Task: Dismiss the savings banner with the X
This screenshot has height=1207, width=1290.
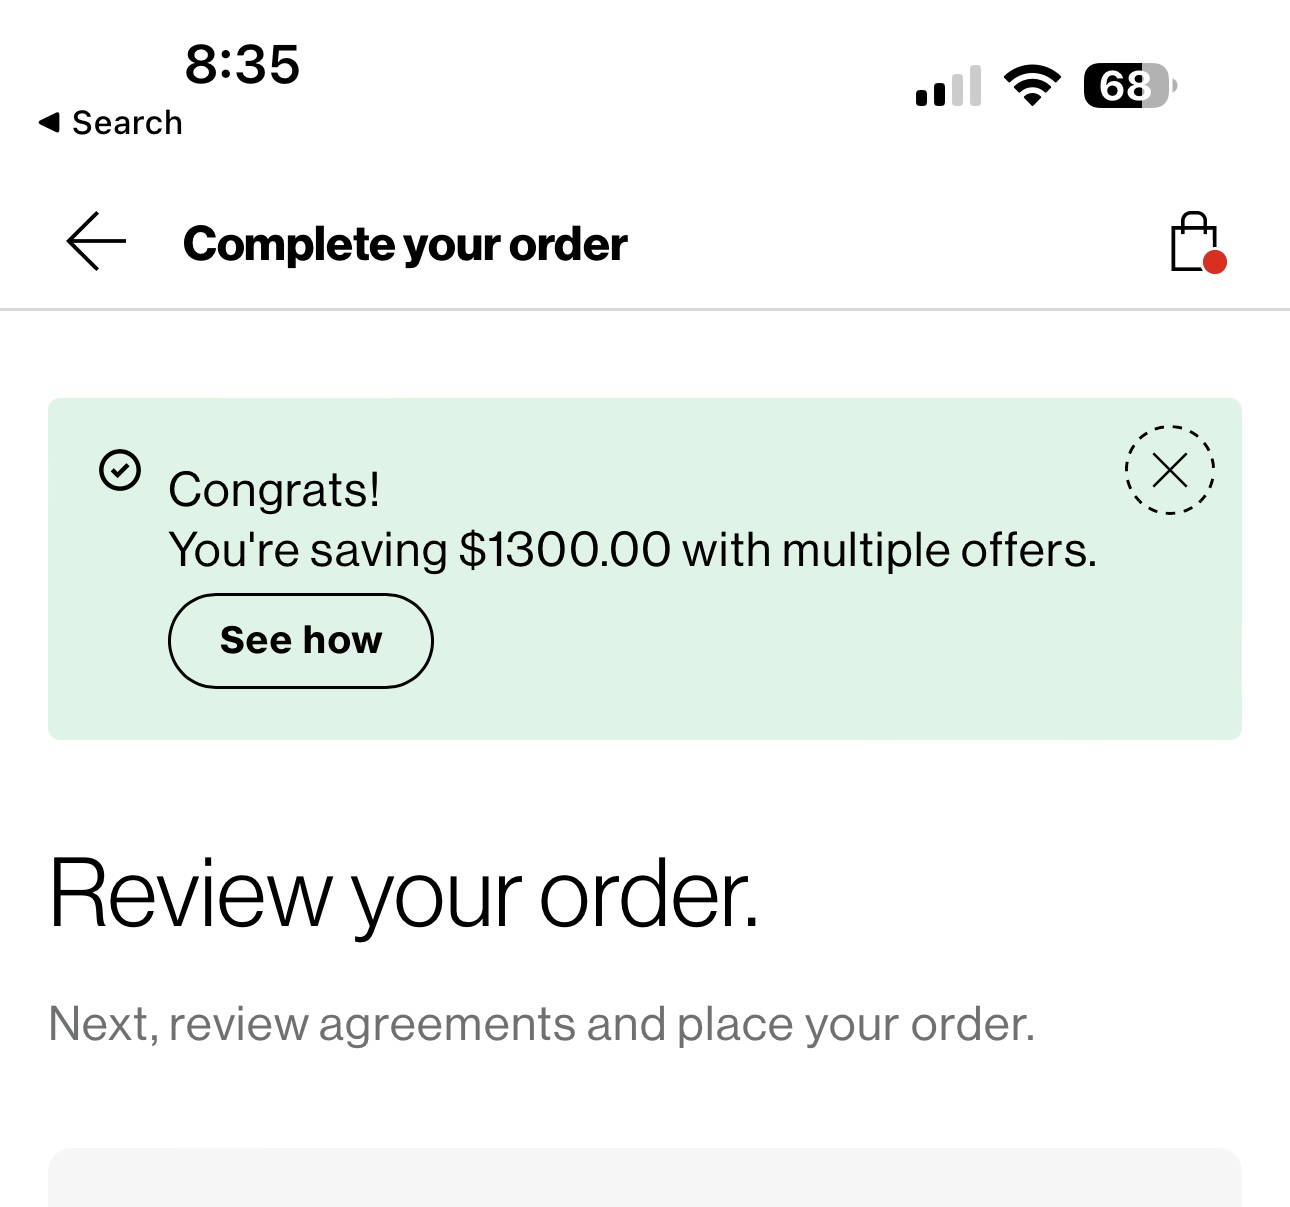Action: pyautogui.click(x=1169, y=469)
